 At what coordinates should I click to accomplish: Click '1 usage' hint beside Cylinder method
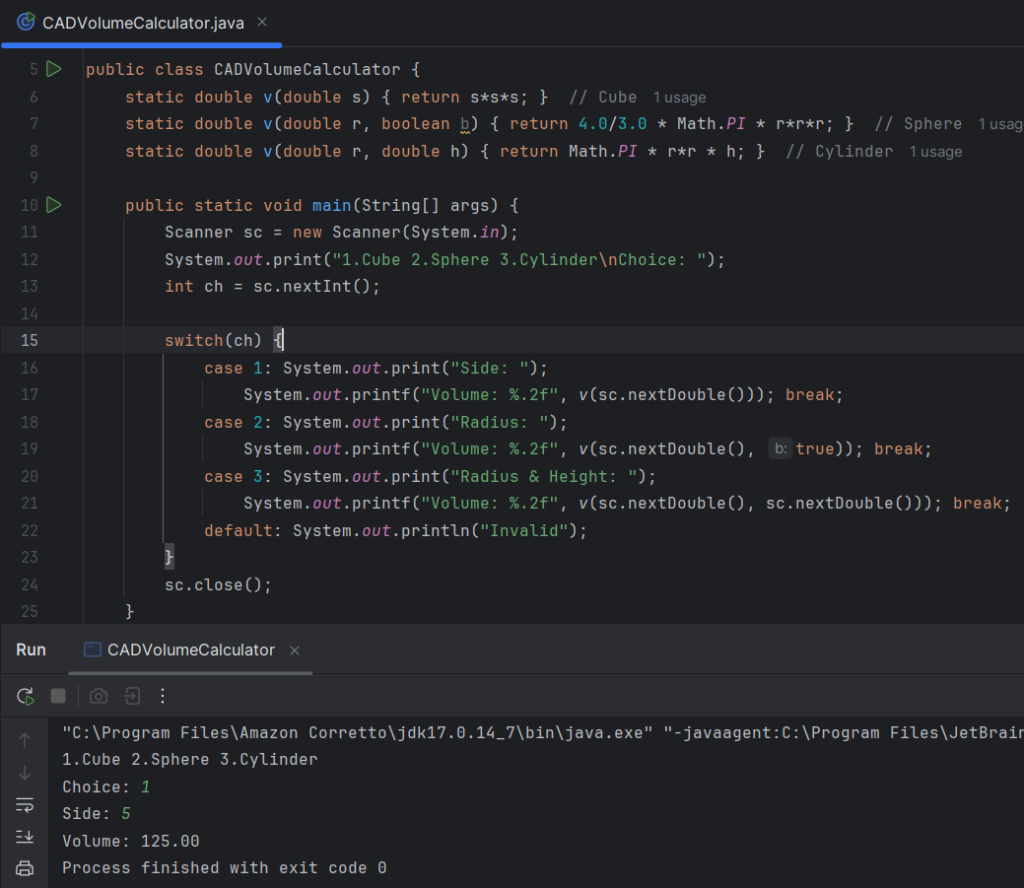[x=935, y=152]
